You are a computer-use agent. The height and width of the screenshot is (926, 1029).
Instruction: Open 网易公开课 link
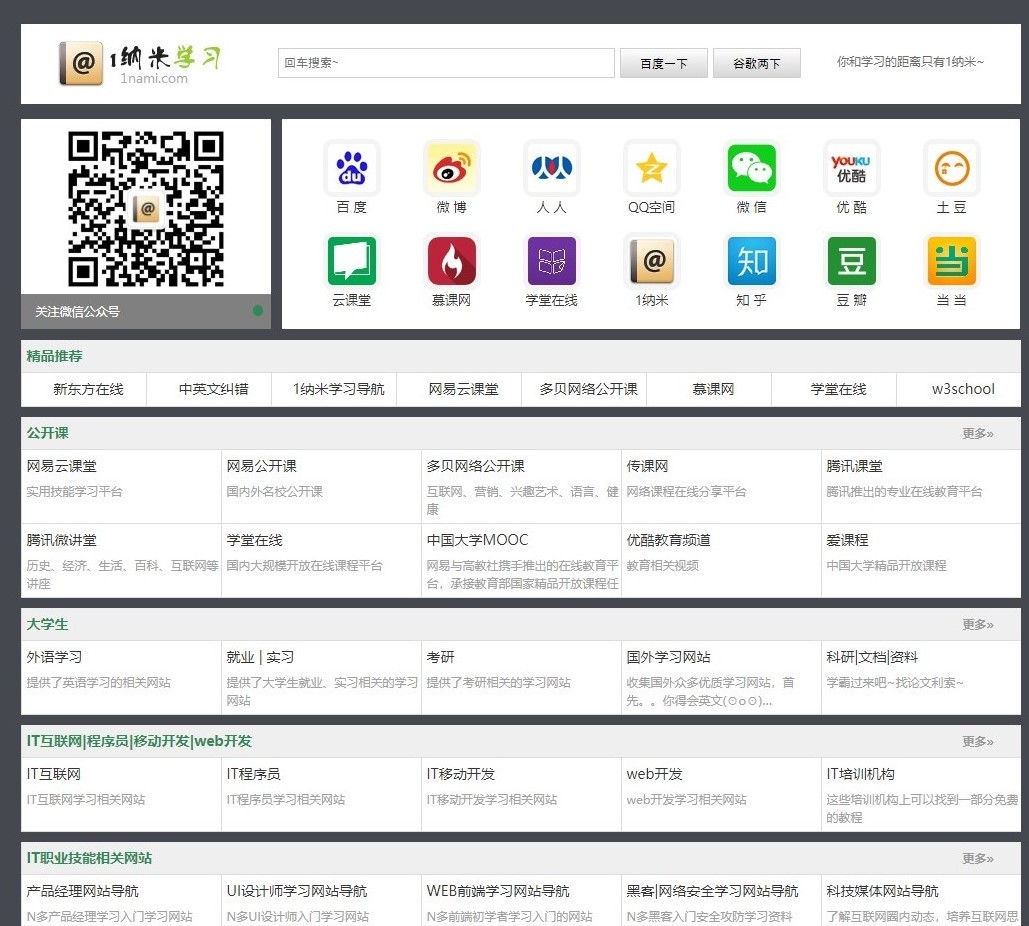tap(261, 466)
